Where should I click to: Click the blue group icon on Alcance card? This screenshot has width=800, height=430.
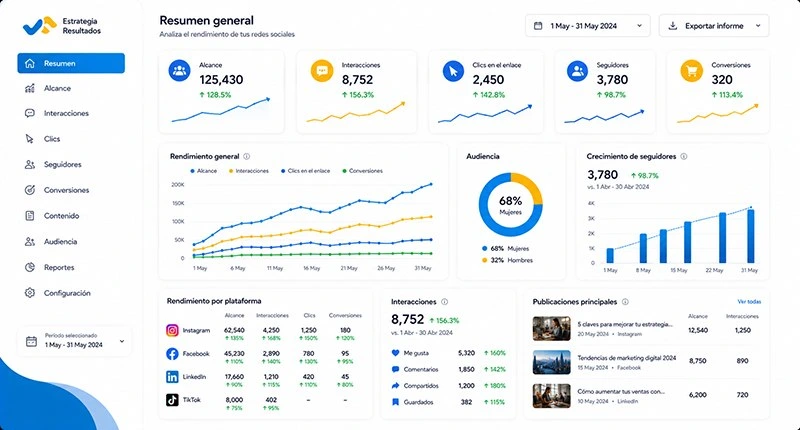(x=180, y=71)
